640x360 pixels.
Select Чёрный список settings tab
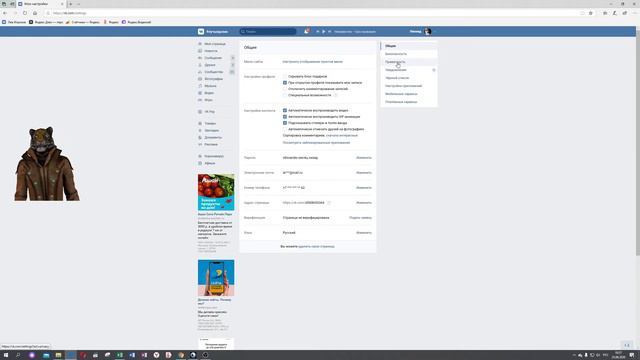(409, 78)
